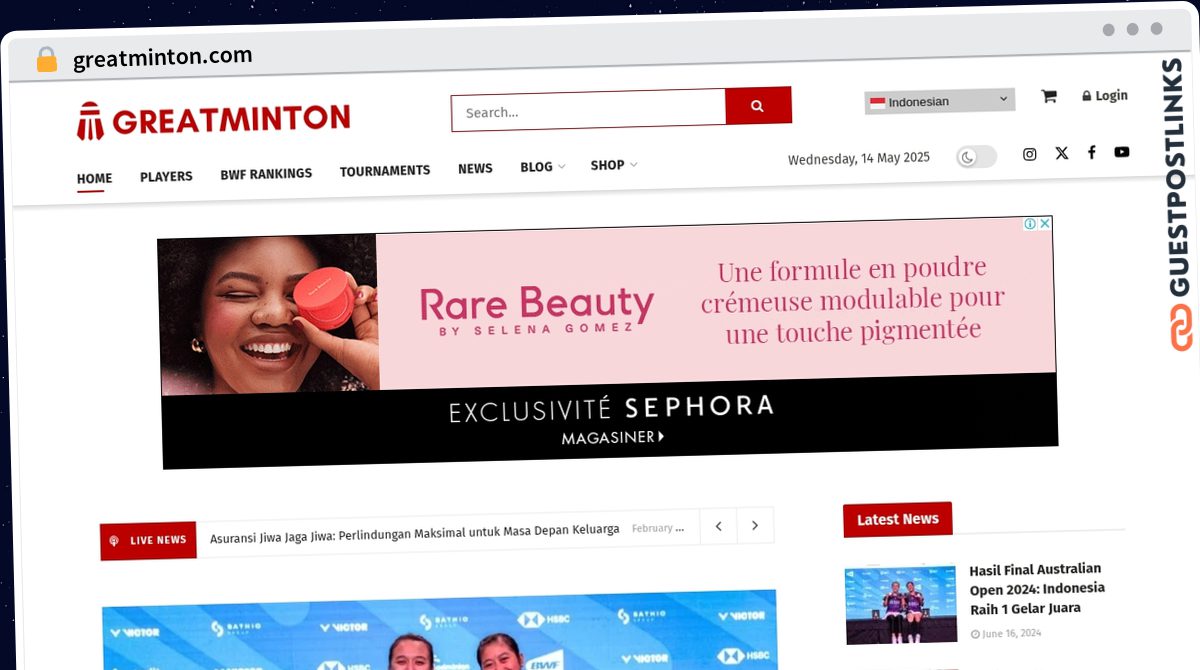Open the Tournaments menu item
The image size is (1200, 670).
385,171
